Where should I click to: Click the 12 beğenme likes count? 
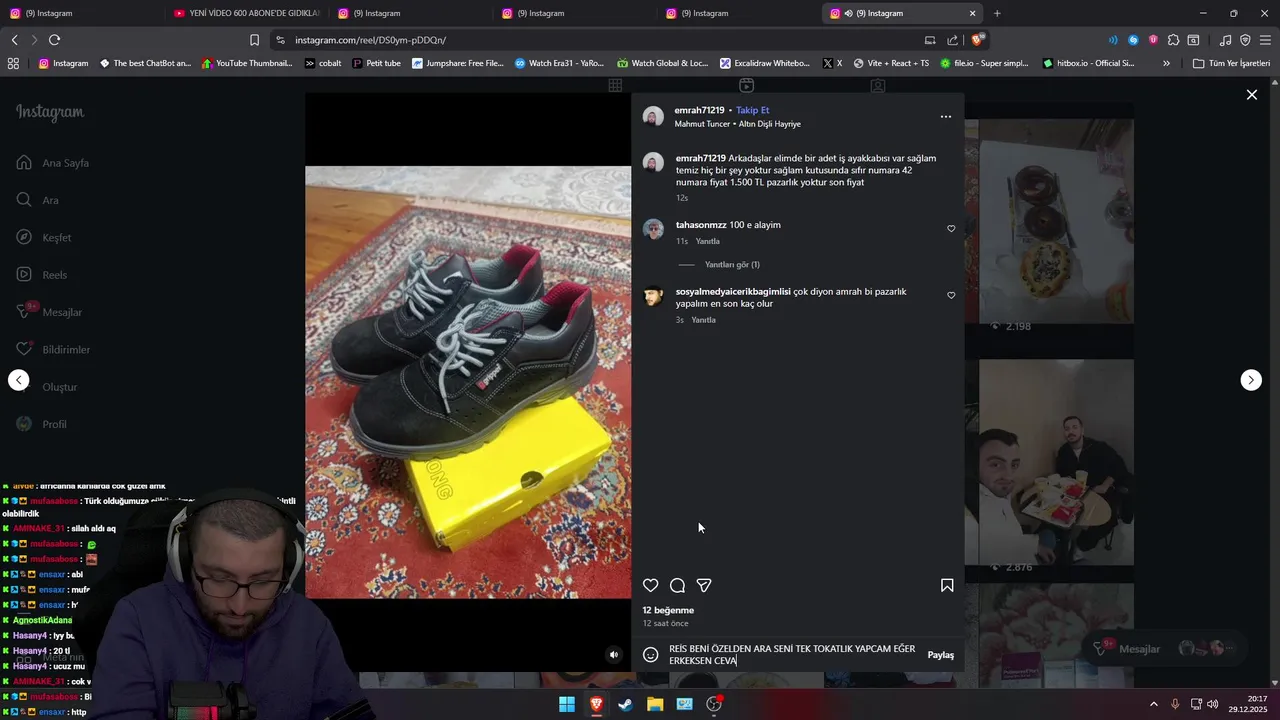point(668,610)
